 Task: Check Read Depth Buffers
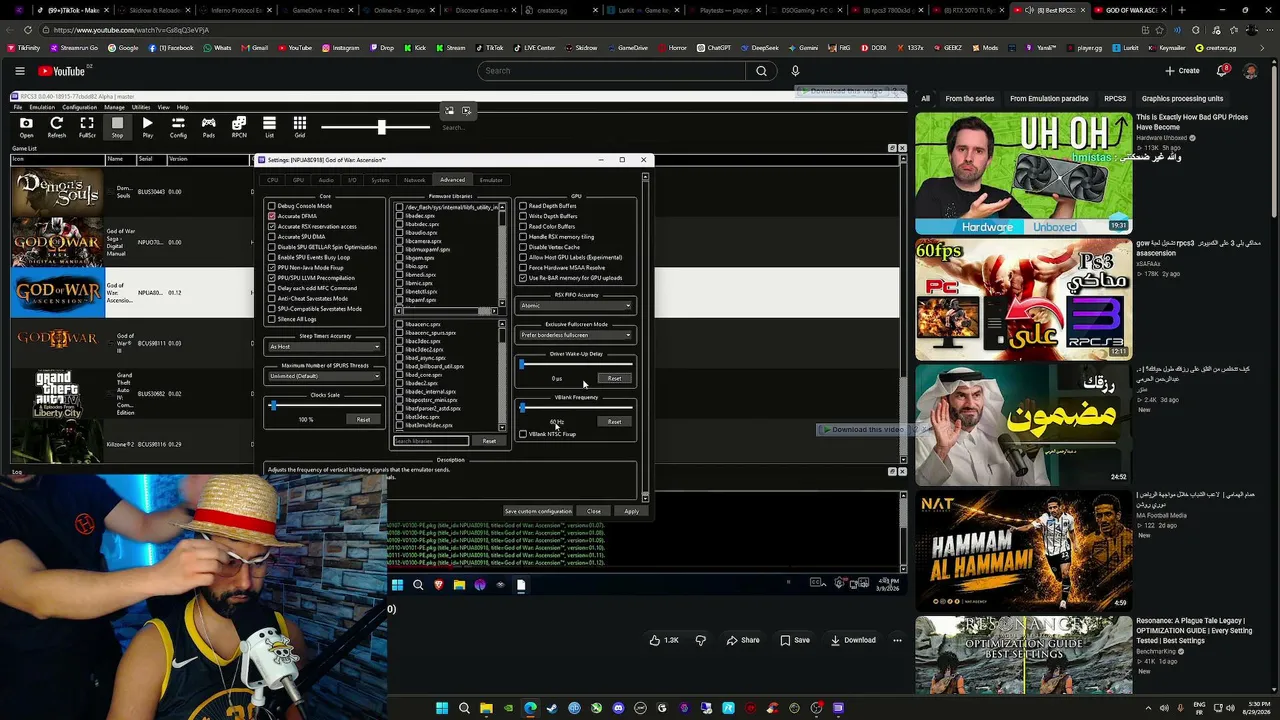523,206
